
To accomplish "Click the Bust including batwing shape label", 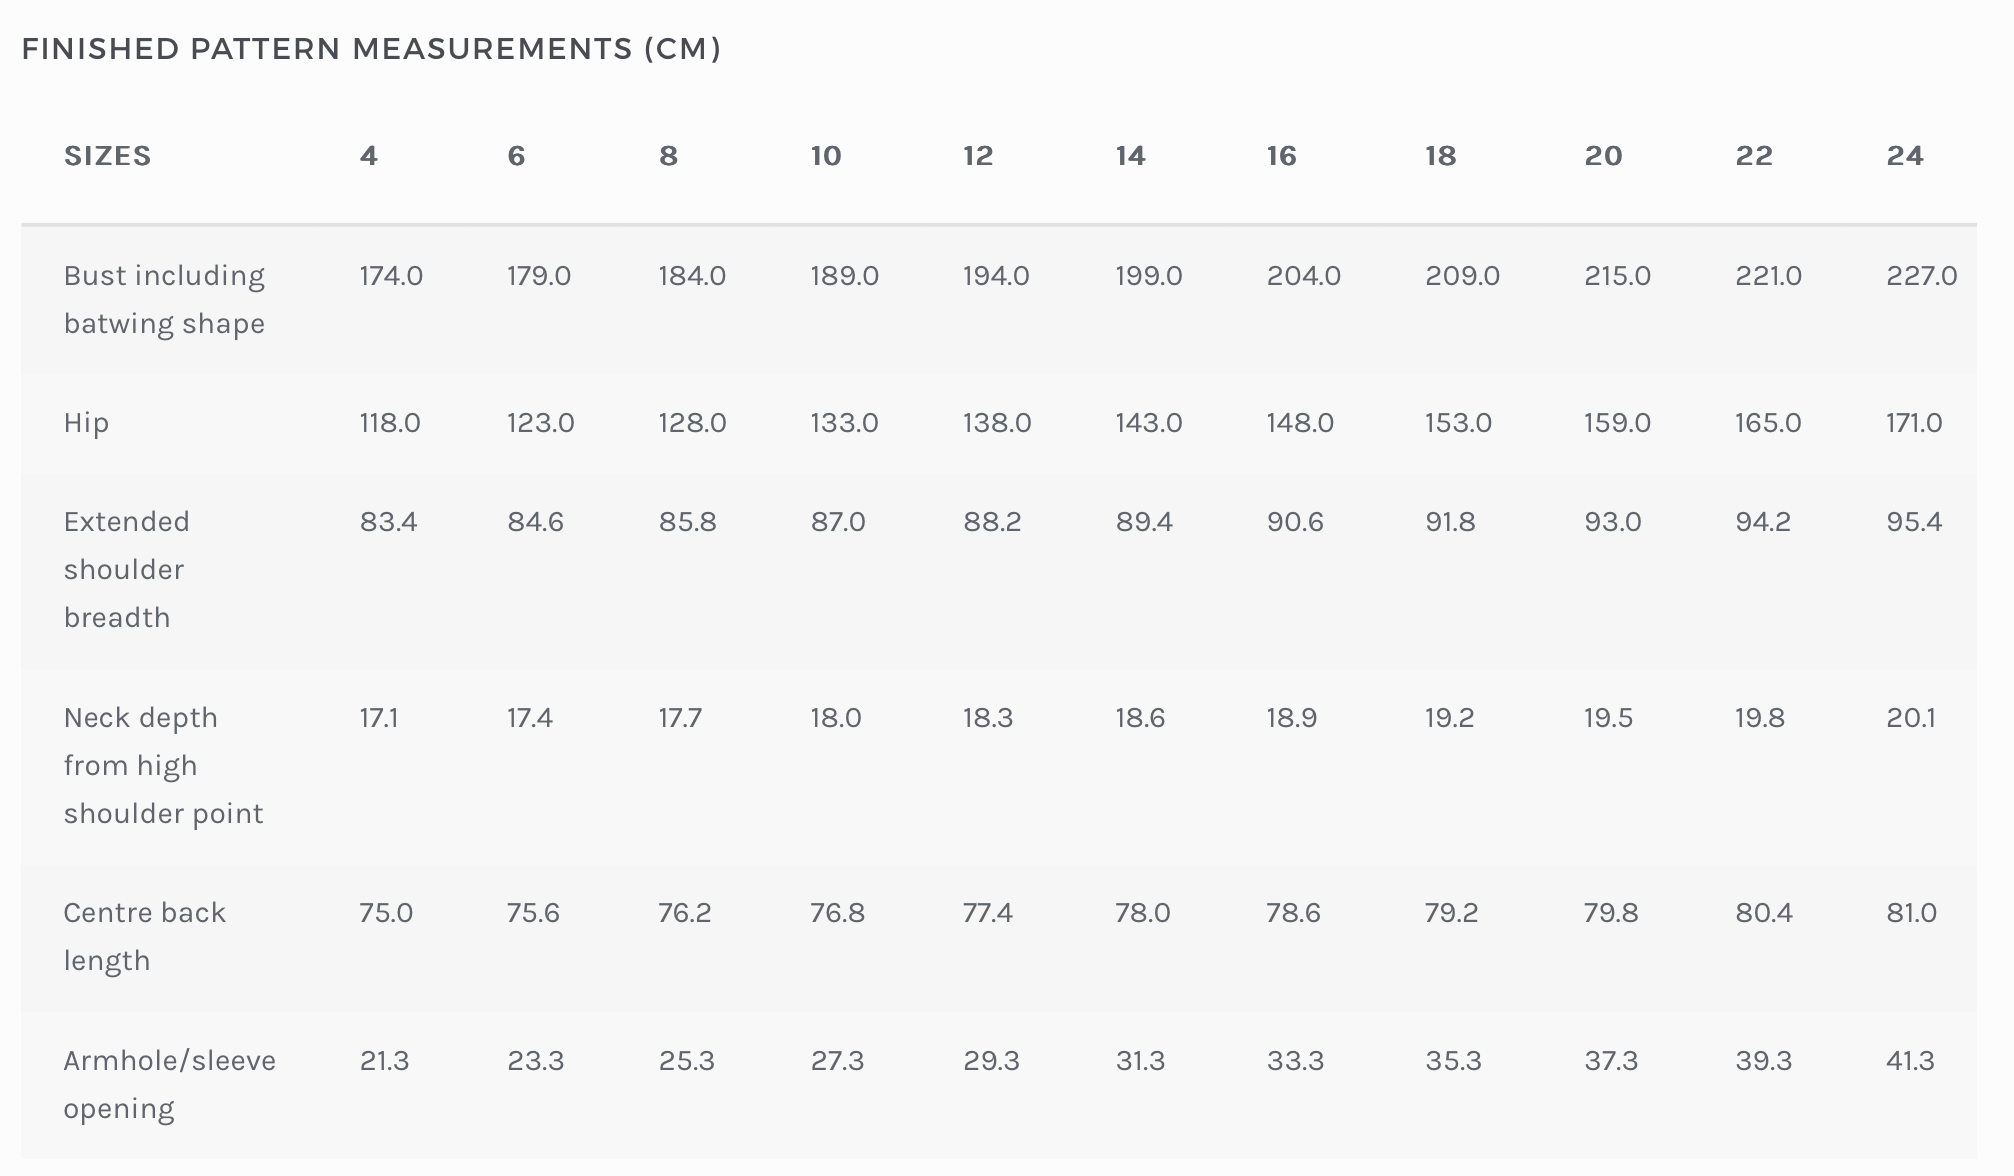I will click(164, 299).
